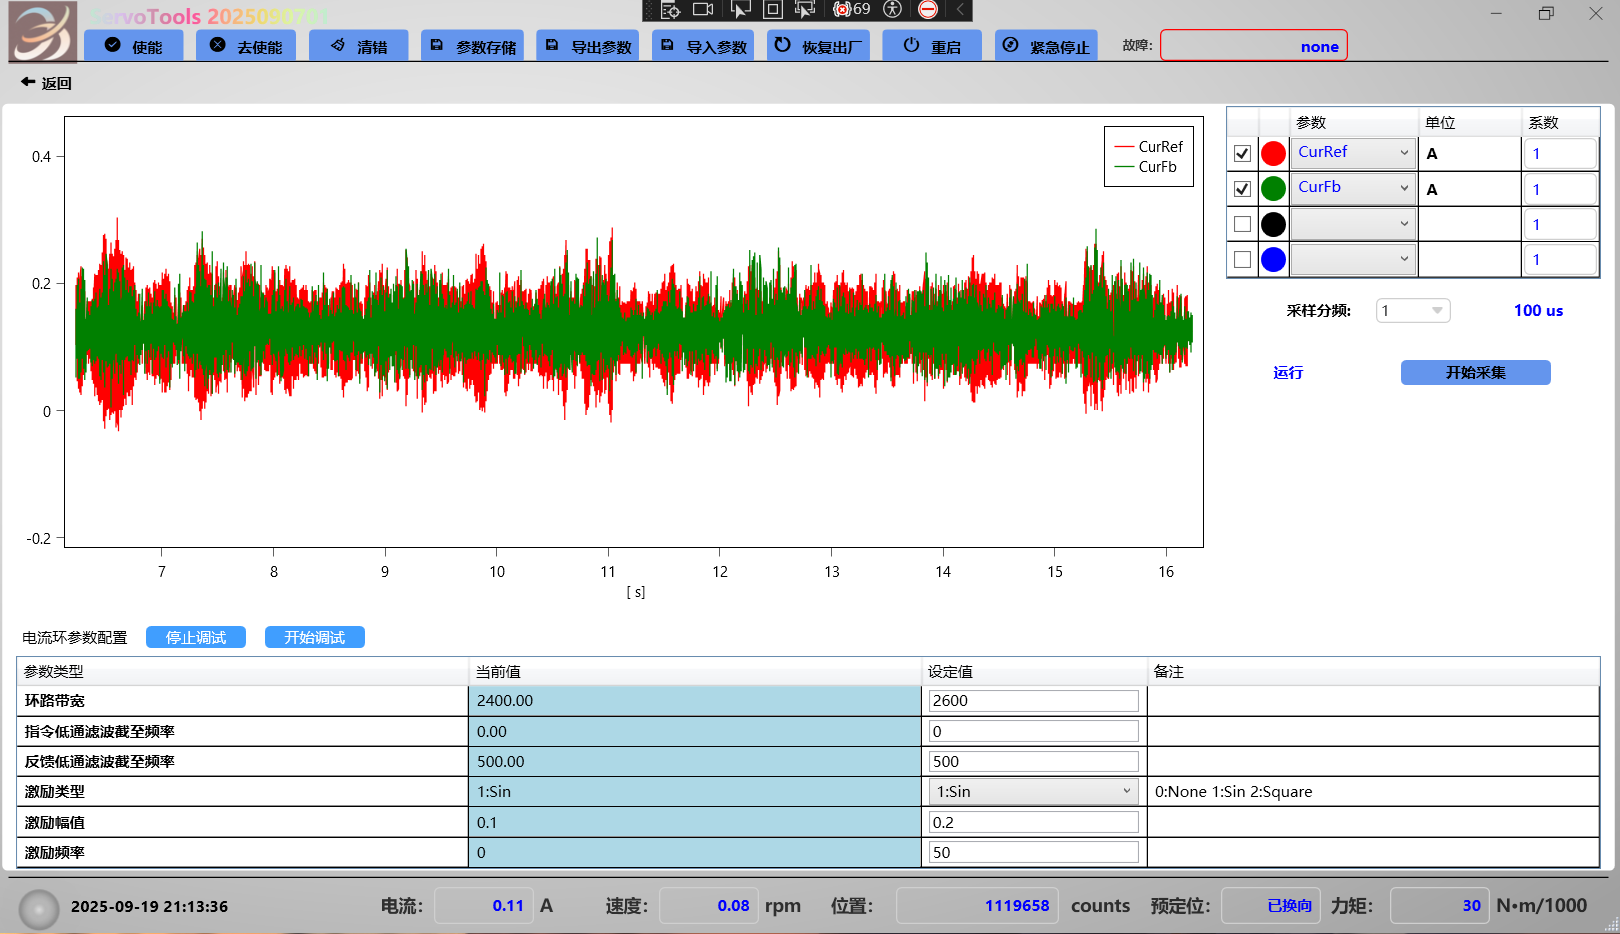Pick the blue channel color swatch
The image size is (1620, 934).
pyautogui.click(x=1273, y=259)
